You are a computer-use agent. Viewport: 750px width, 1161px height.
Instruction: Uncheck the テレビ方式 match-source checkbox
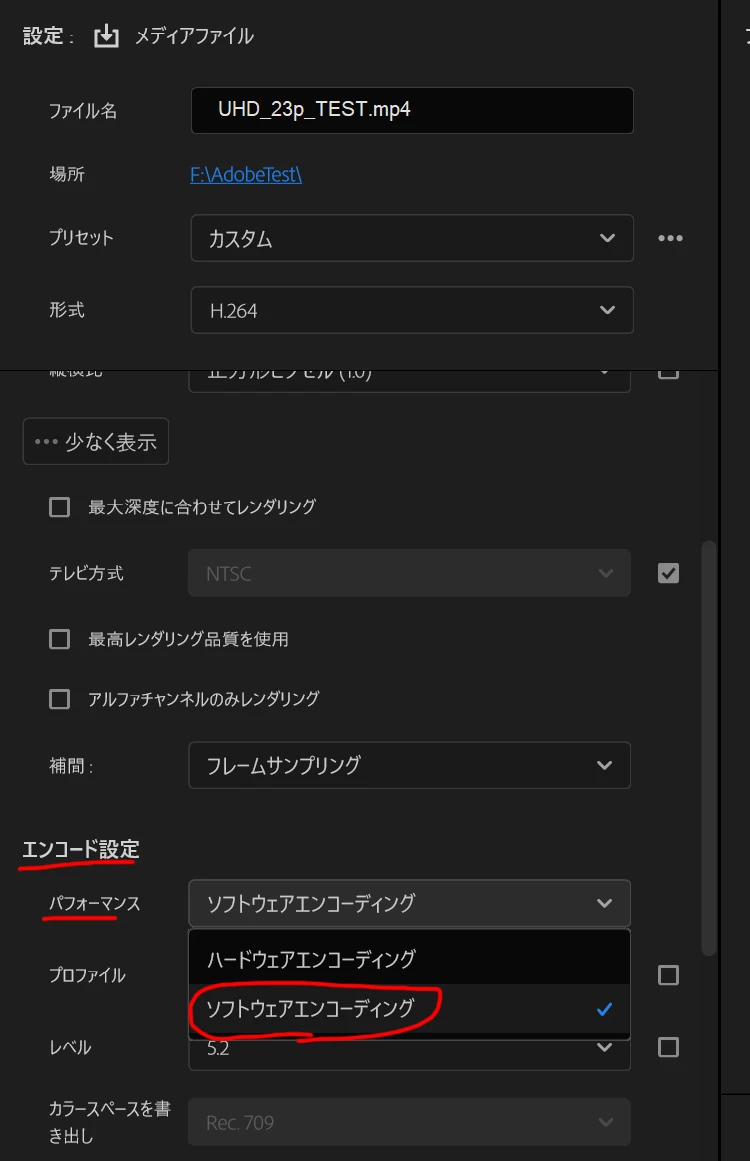click(x=669, y=573)
